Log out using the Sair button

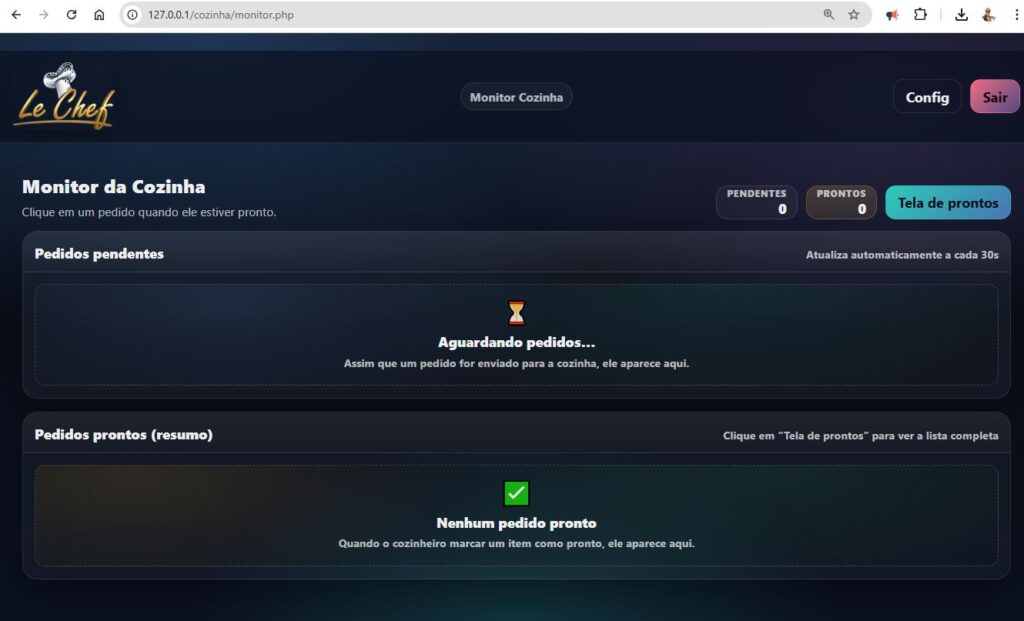point(994,97)
